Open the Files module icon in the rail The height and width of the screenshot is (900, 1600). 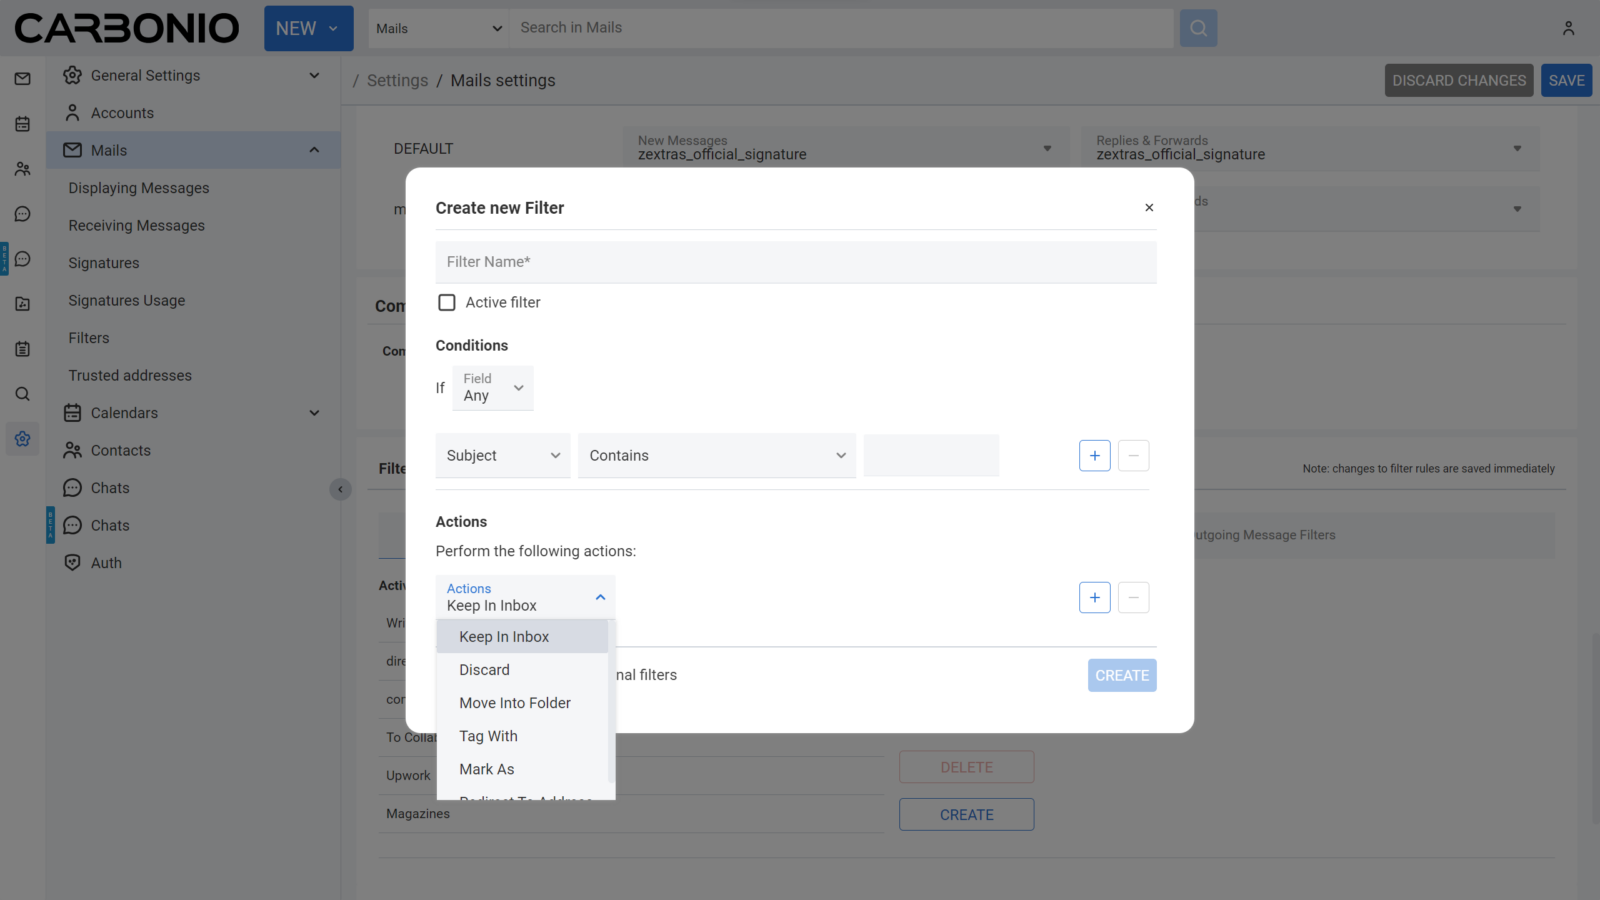point(22,303)
